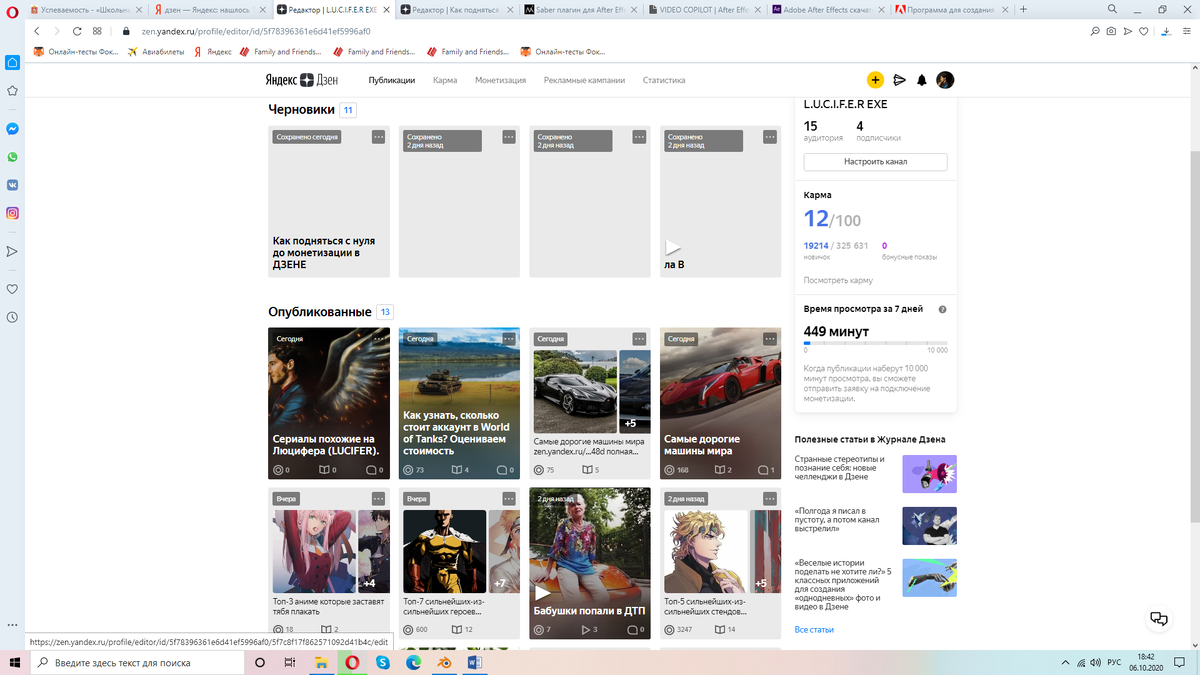Open the profile avatar in header
Screen dimensions: 1200x675
coord(945,80)
